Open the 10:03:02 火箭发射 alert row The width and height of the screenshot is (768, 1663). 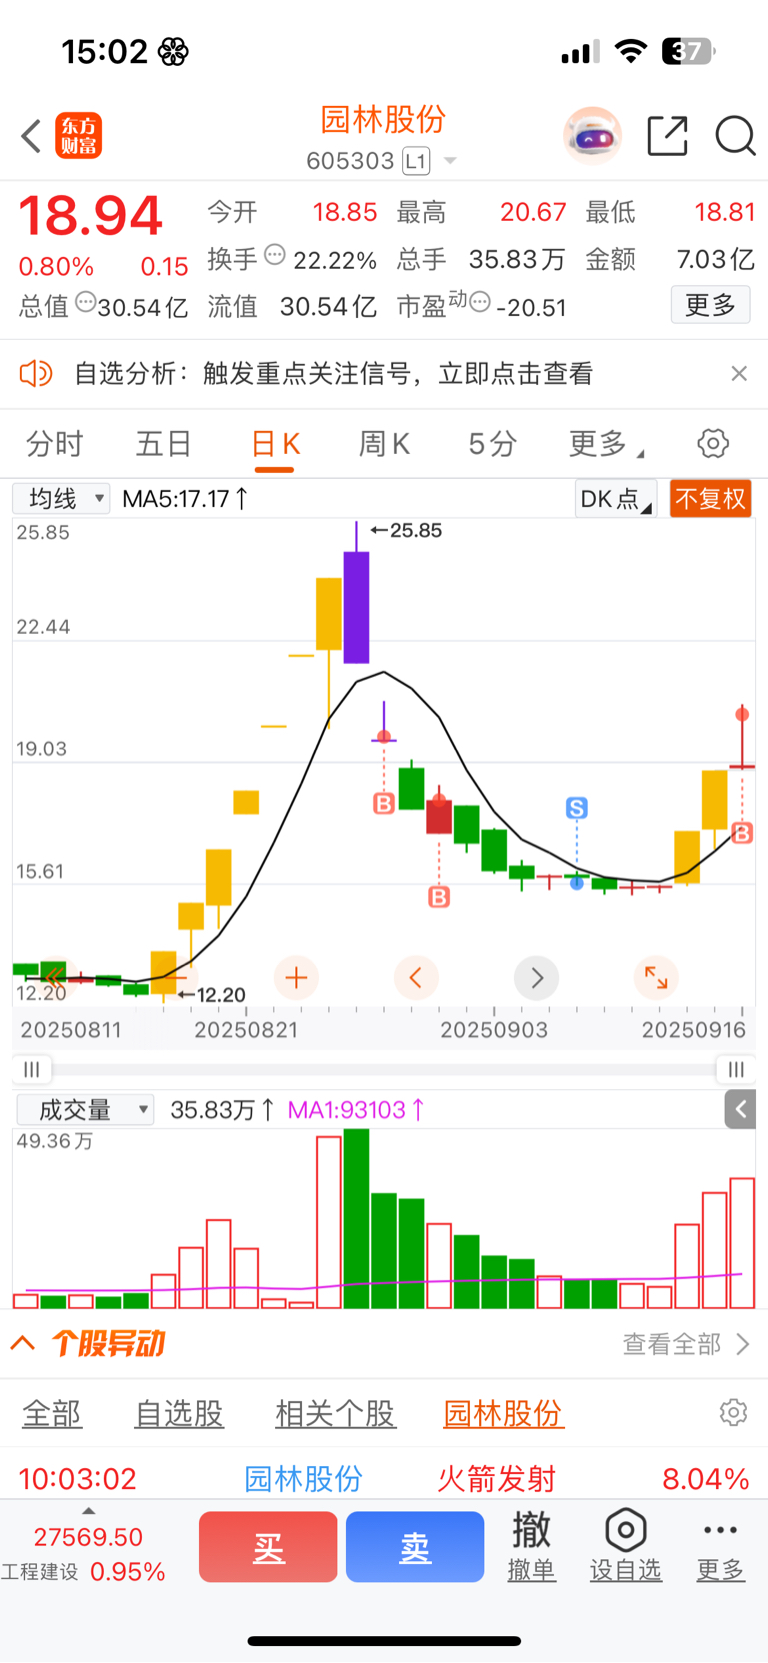point(384,1478)
